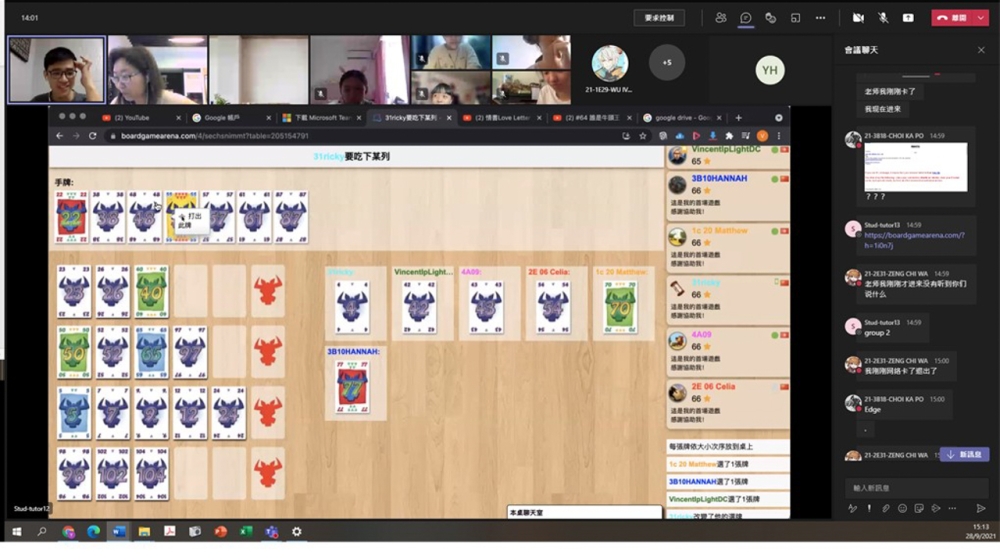
Task: Open more actions ellipsis in Teams toolbar
Action: coord(820,18)
